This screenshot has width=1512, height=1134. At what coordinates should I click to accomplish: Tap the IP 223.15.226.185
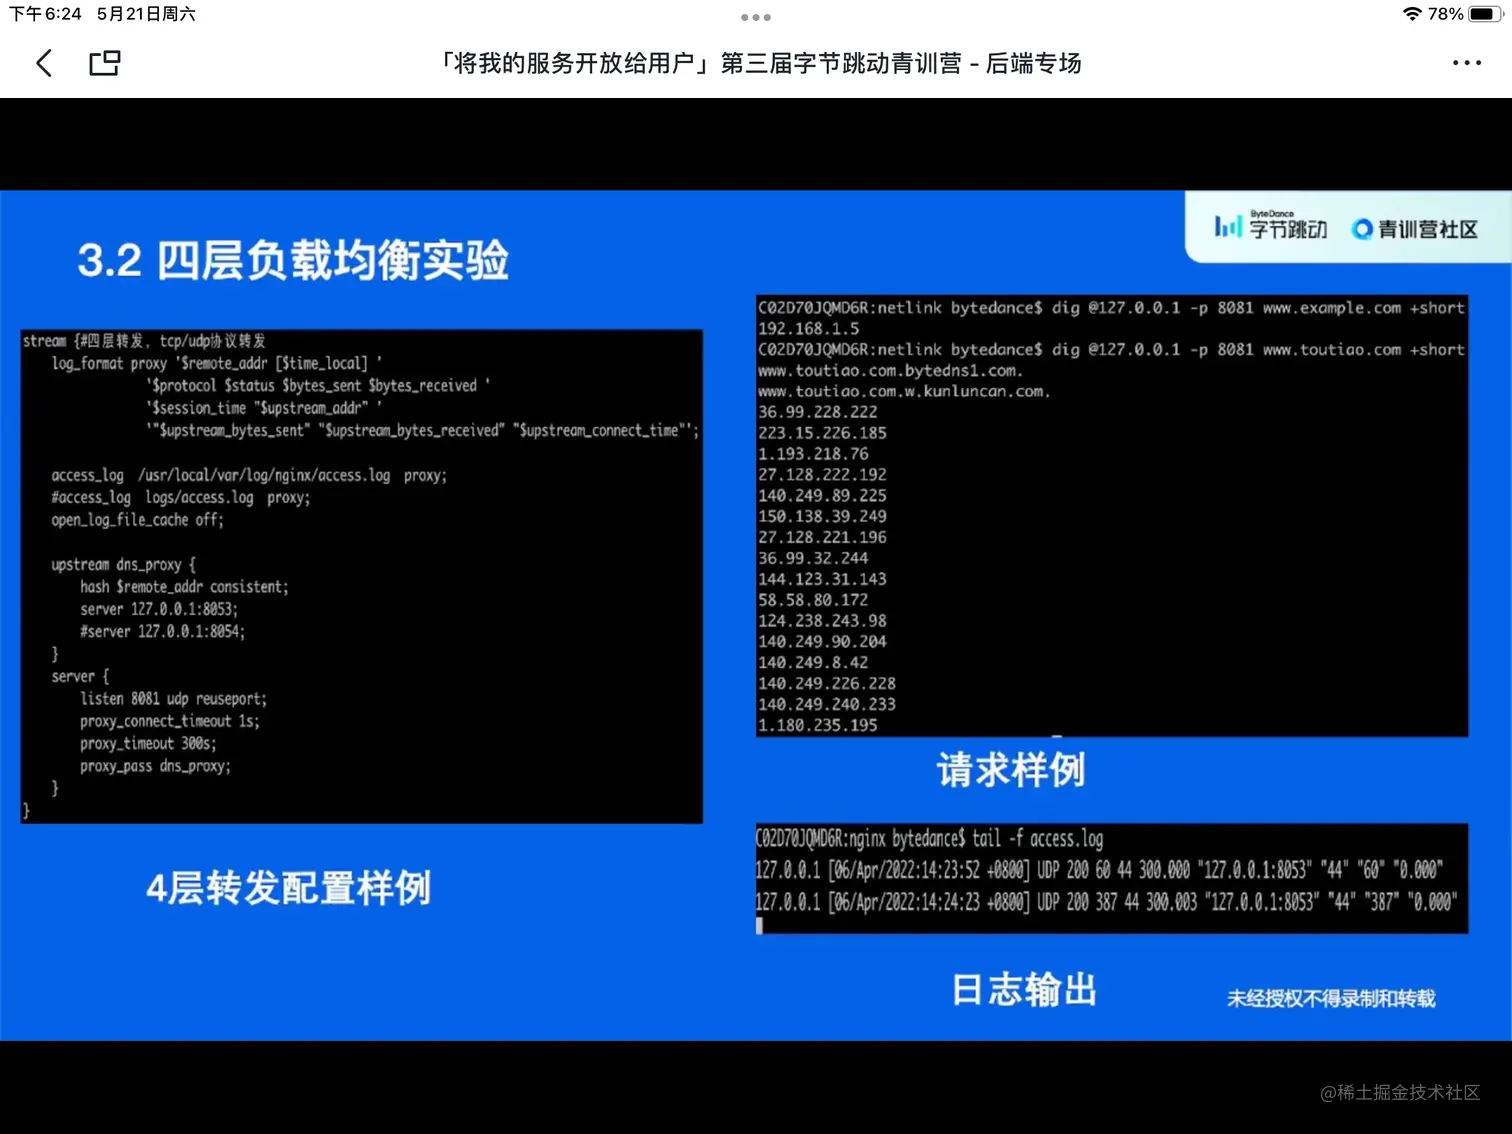(x=822, y=433)
